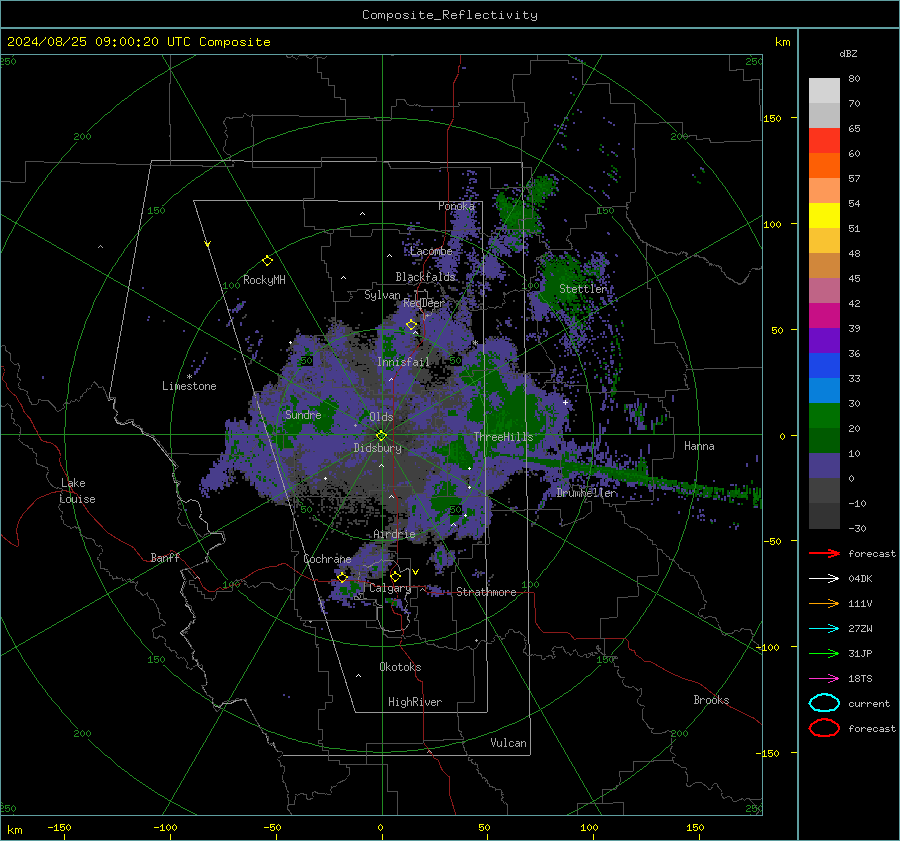
Task: Click the Ponoka city label
Action: point(456,206)
